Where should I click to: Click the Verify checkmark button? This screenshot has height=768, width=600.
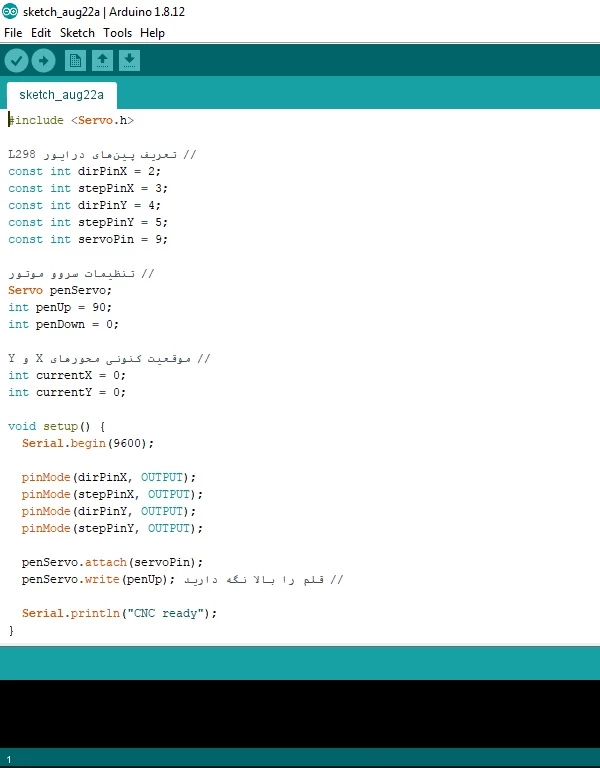(16, 61)
